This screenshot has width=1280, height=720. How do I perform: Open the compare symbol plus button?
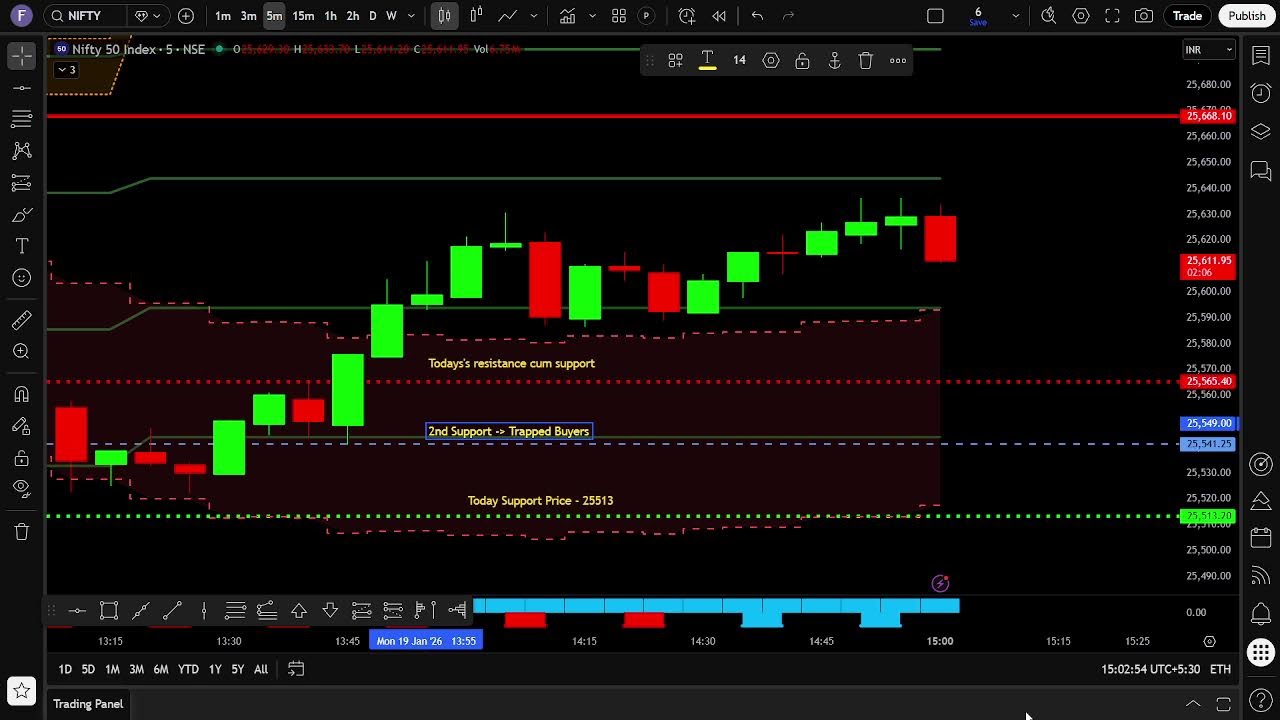[x=186, y=16]
